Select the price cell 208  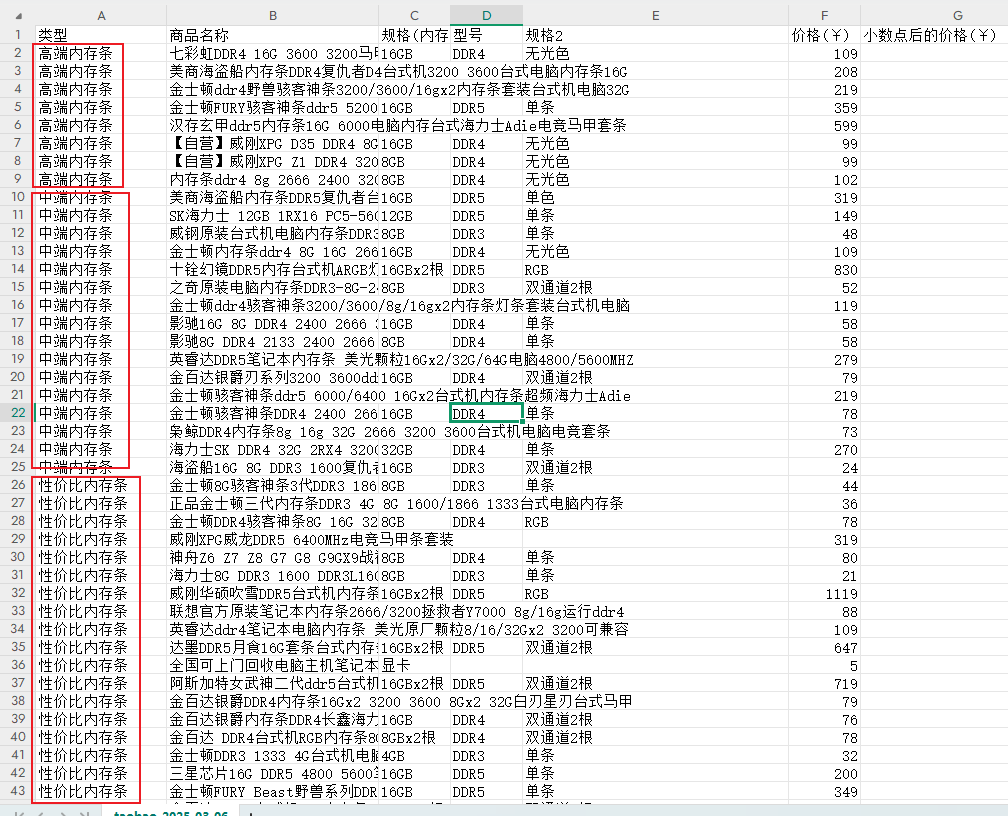pyautogui.click(x=824, y=71)
